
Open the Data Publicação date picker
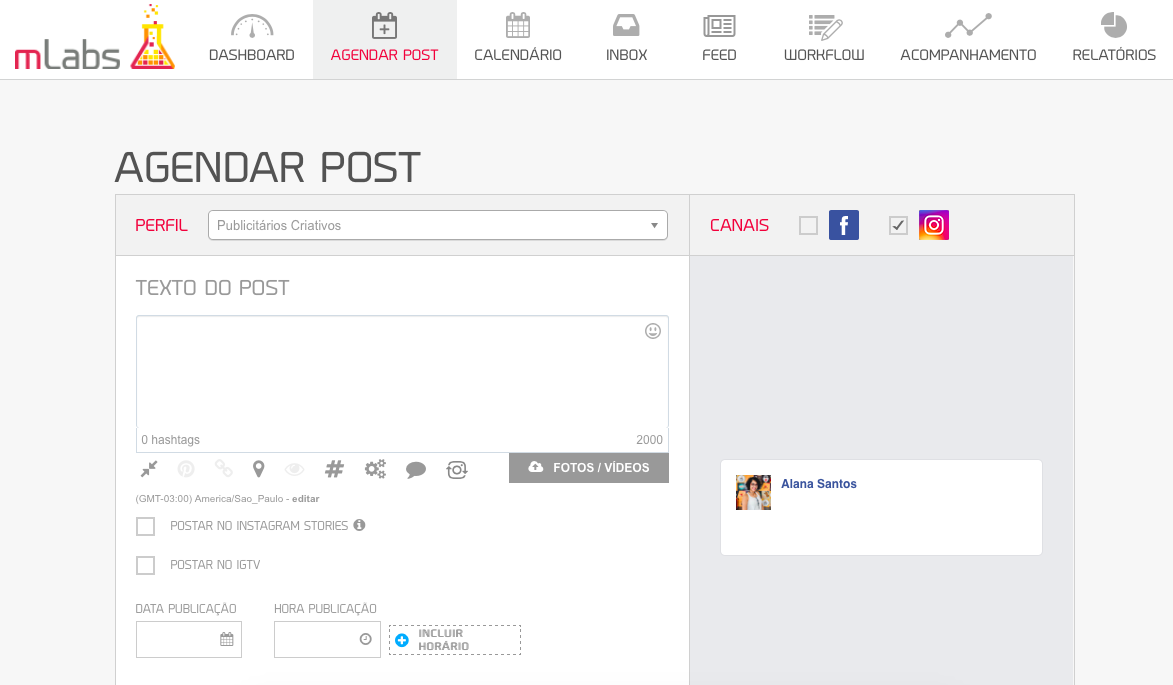point(189,639)
